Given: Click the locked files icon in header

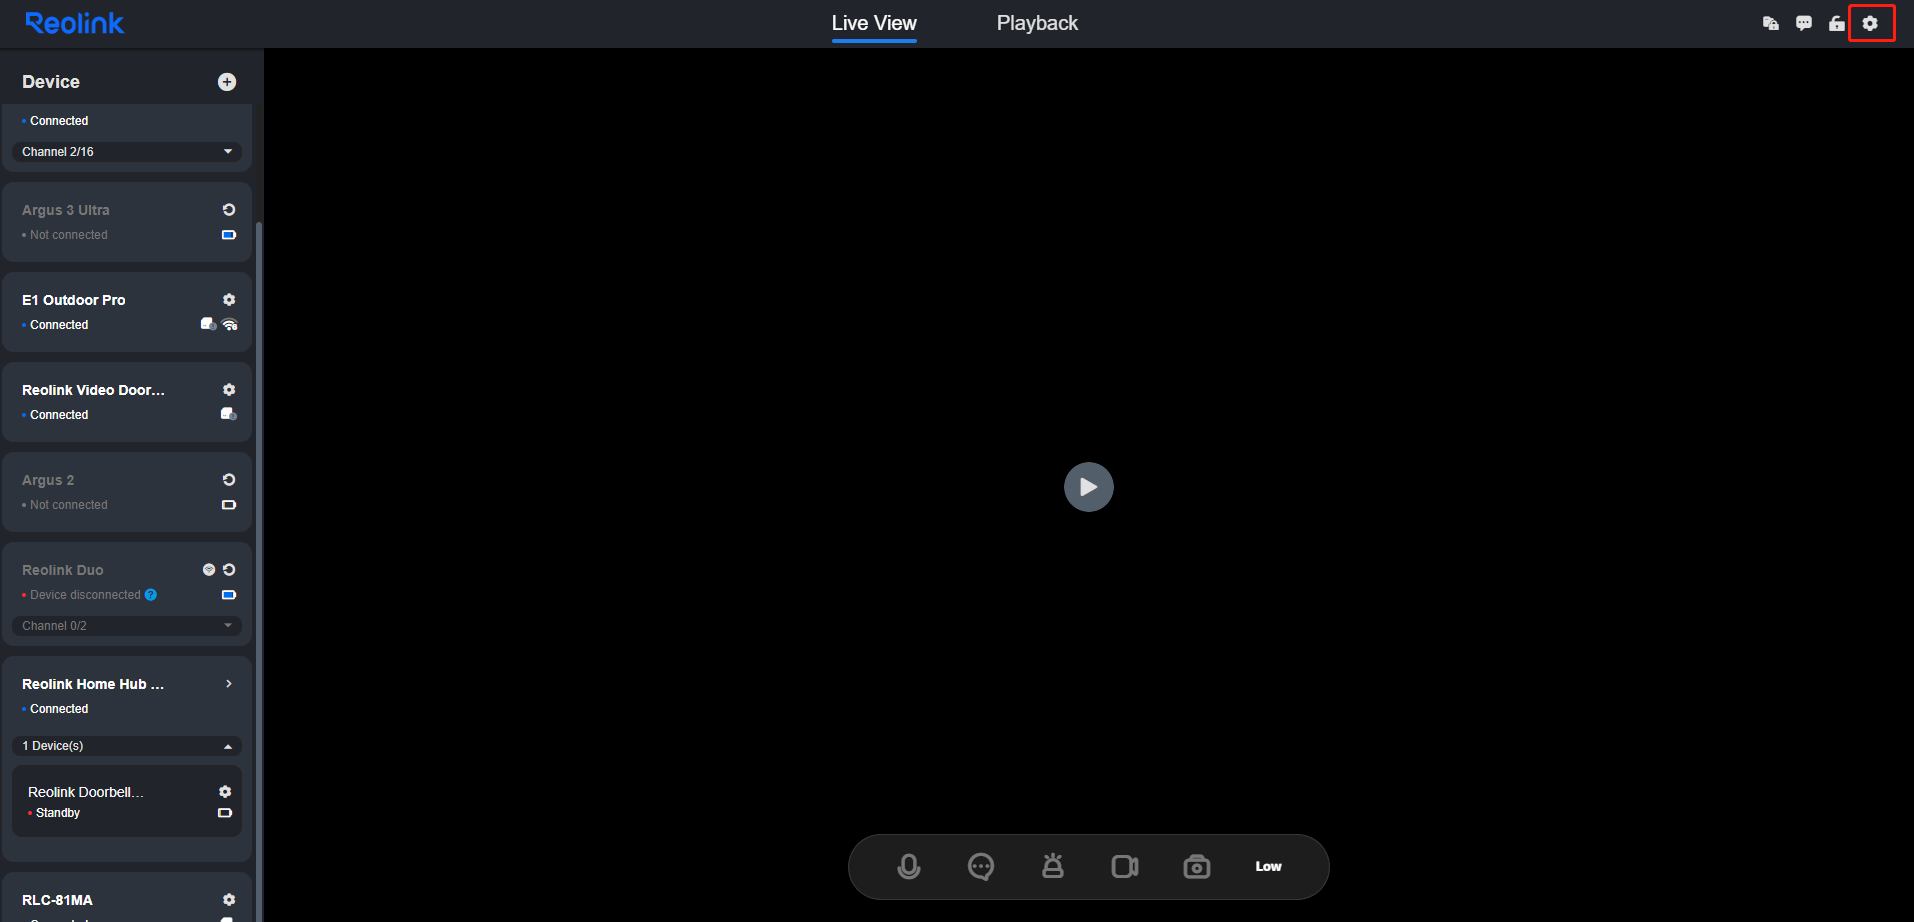Looking at the screenshot, I should pos(1771,23).
